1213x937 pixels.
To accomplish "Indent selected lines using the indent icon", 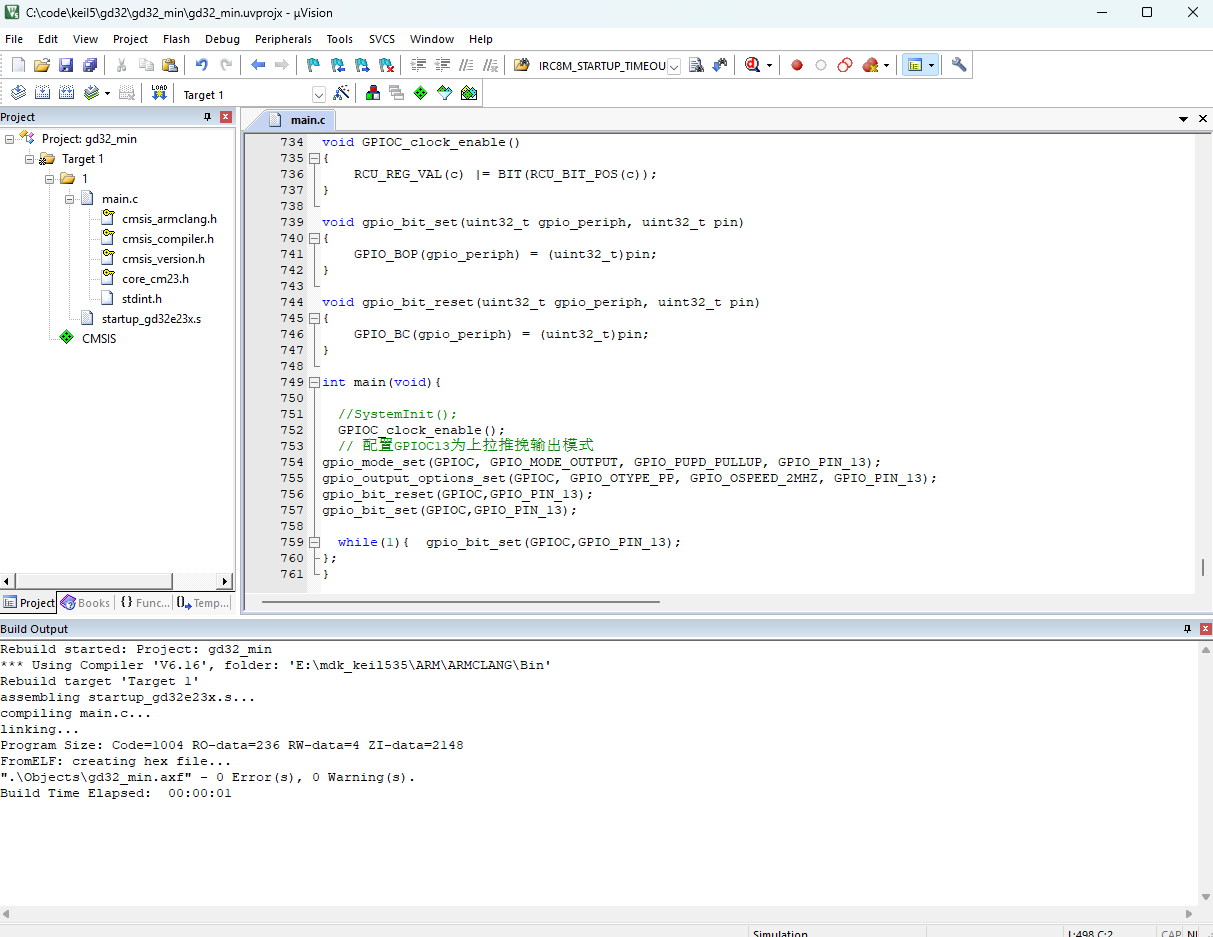I will point(418,65).
